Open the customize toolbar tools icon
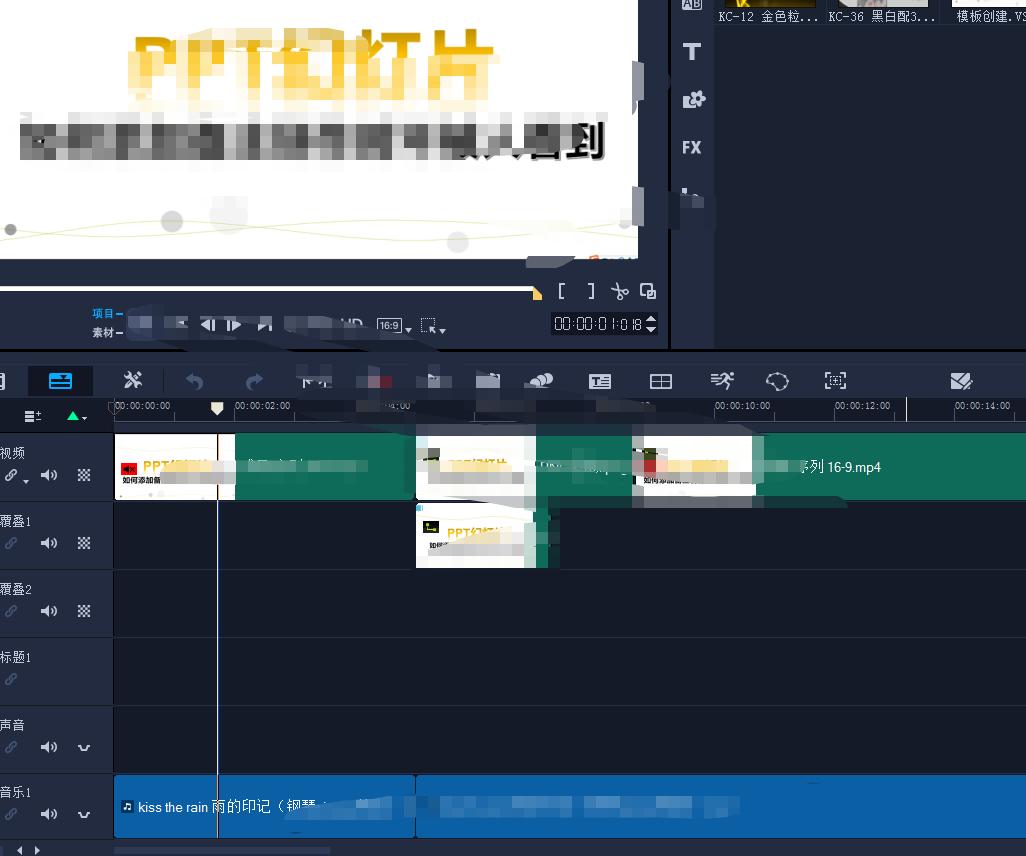The height and width of the screenshot is (856, 1026). (133, 381)
